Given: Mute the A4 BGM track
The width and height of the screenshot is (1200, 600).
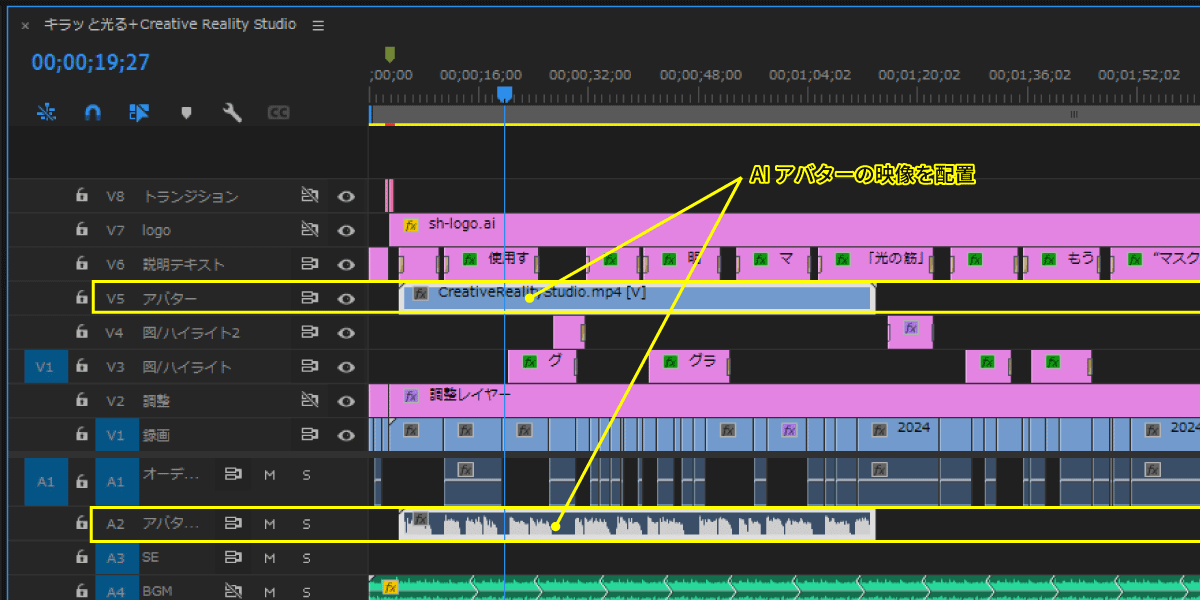Looking at the screenshot, I should (x=269, y=591).
